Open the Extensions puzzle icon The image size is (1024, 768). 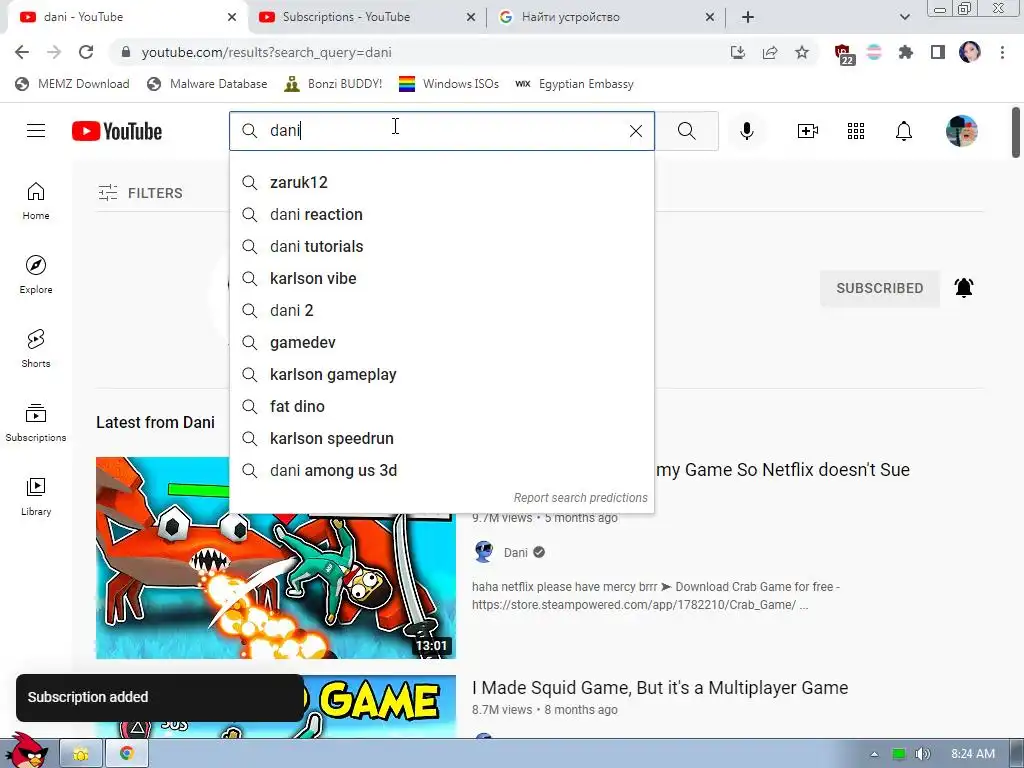coord(905,52)
